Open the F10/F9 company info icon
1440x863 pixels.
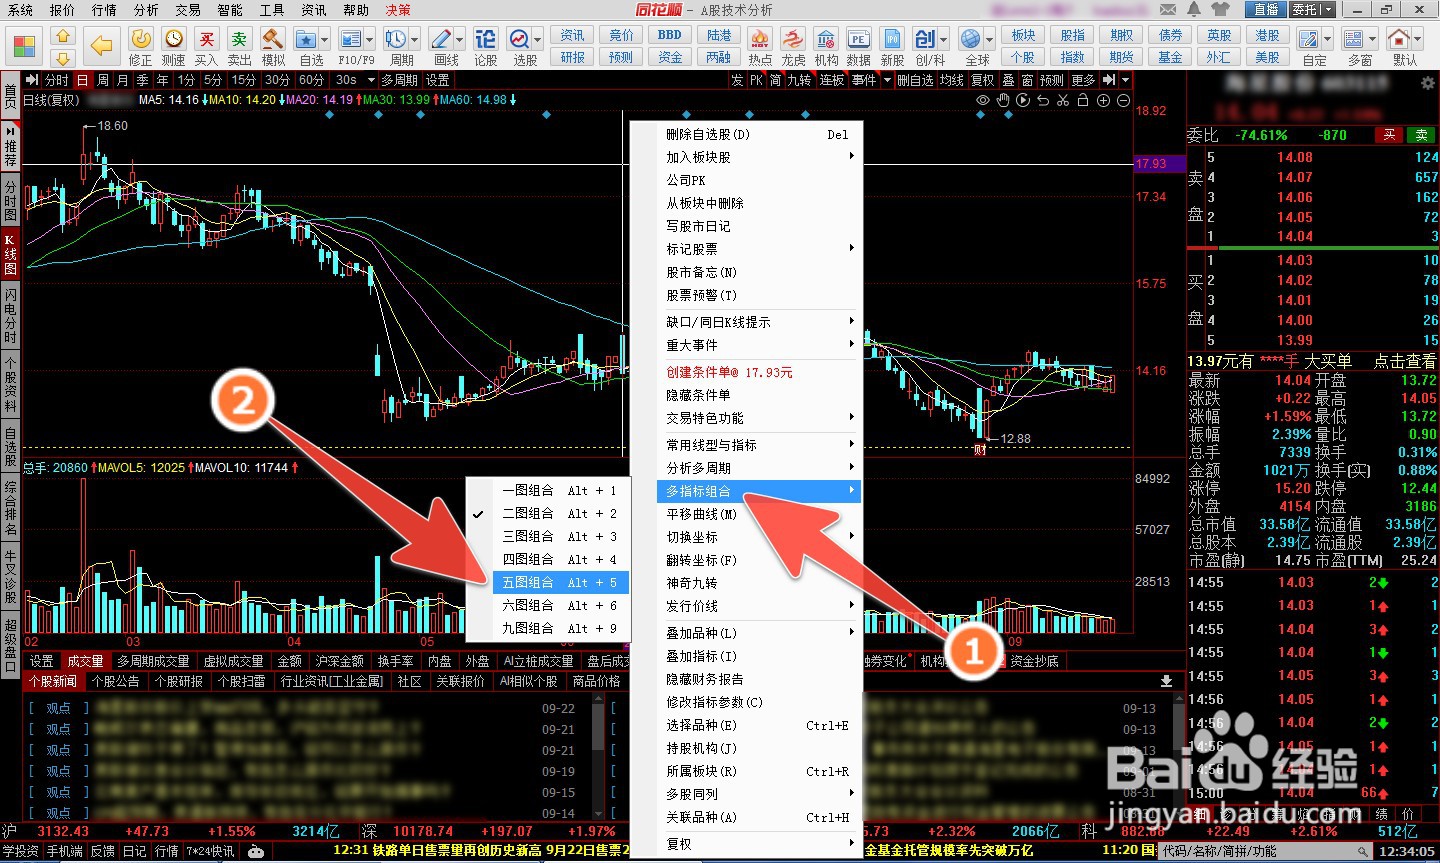tap(351, 39)
